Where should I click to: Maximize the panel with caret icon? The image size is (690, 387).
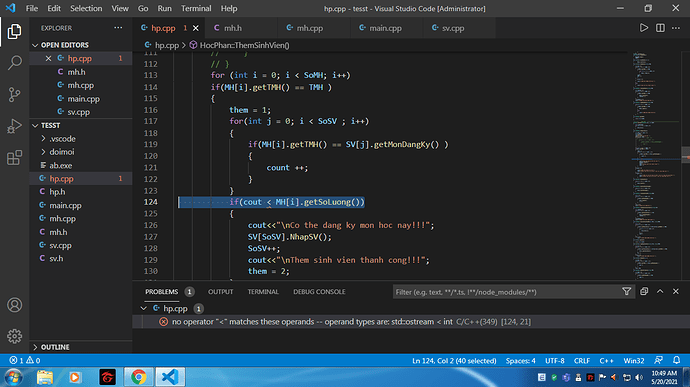click(x=660, y=291)
